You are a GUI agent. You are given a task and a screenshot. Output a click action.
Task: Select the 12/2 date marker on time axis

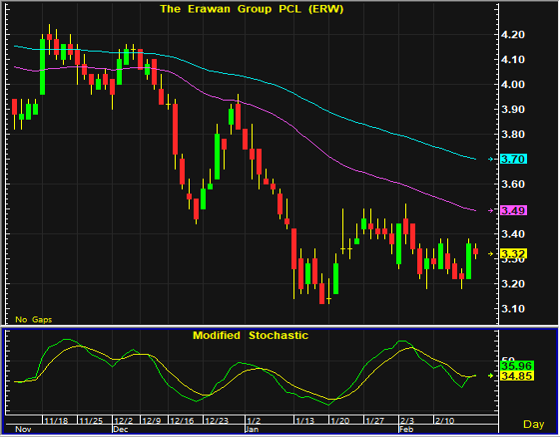[124, 421]
